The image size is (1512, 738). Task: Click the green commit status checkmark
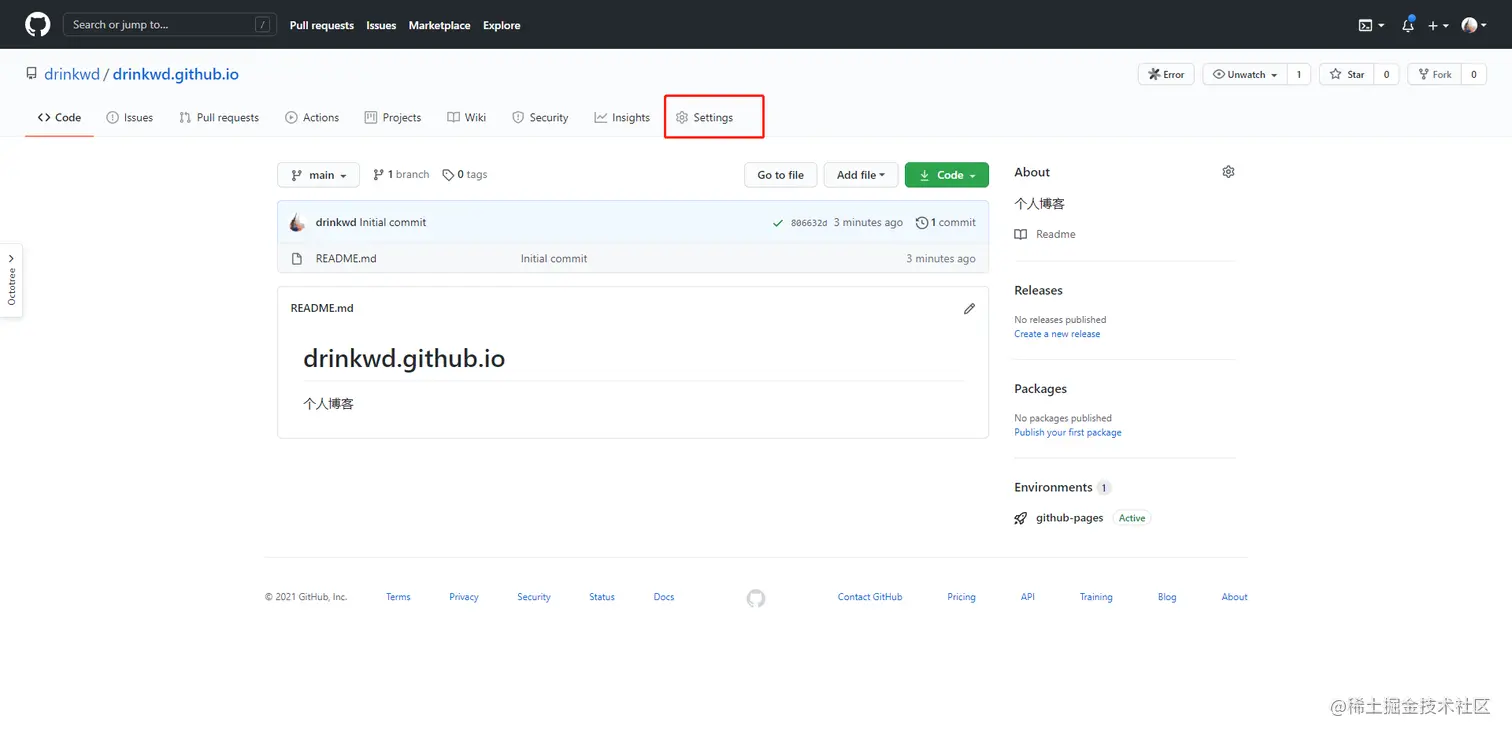tap(778, 223)
